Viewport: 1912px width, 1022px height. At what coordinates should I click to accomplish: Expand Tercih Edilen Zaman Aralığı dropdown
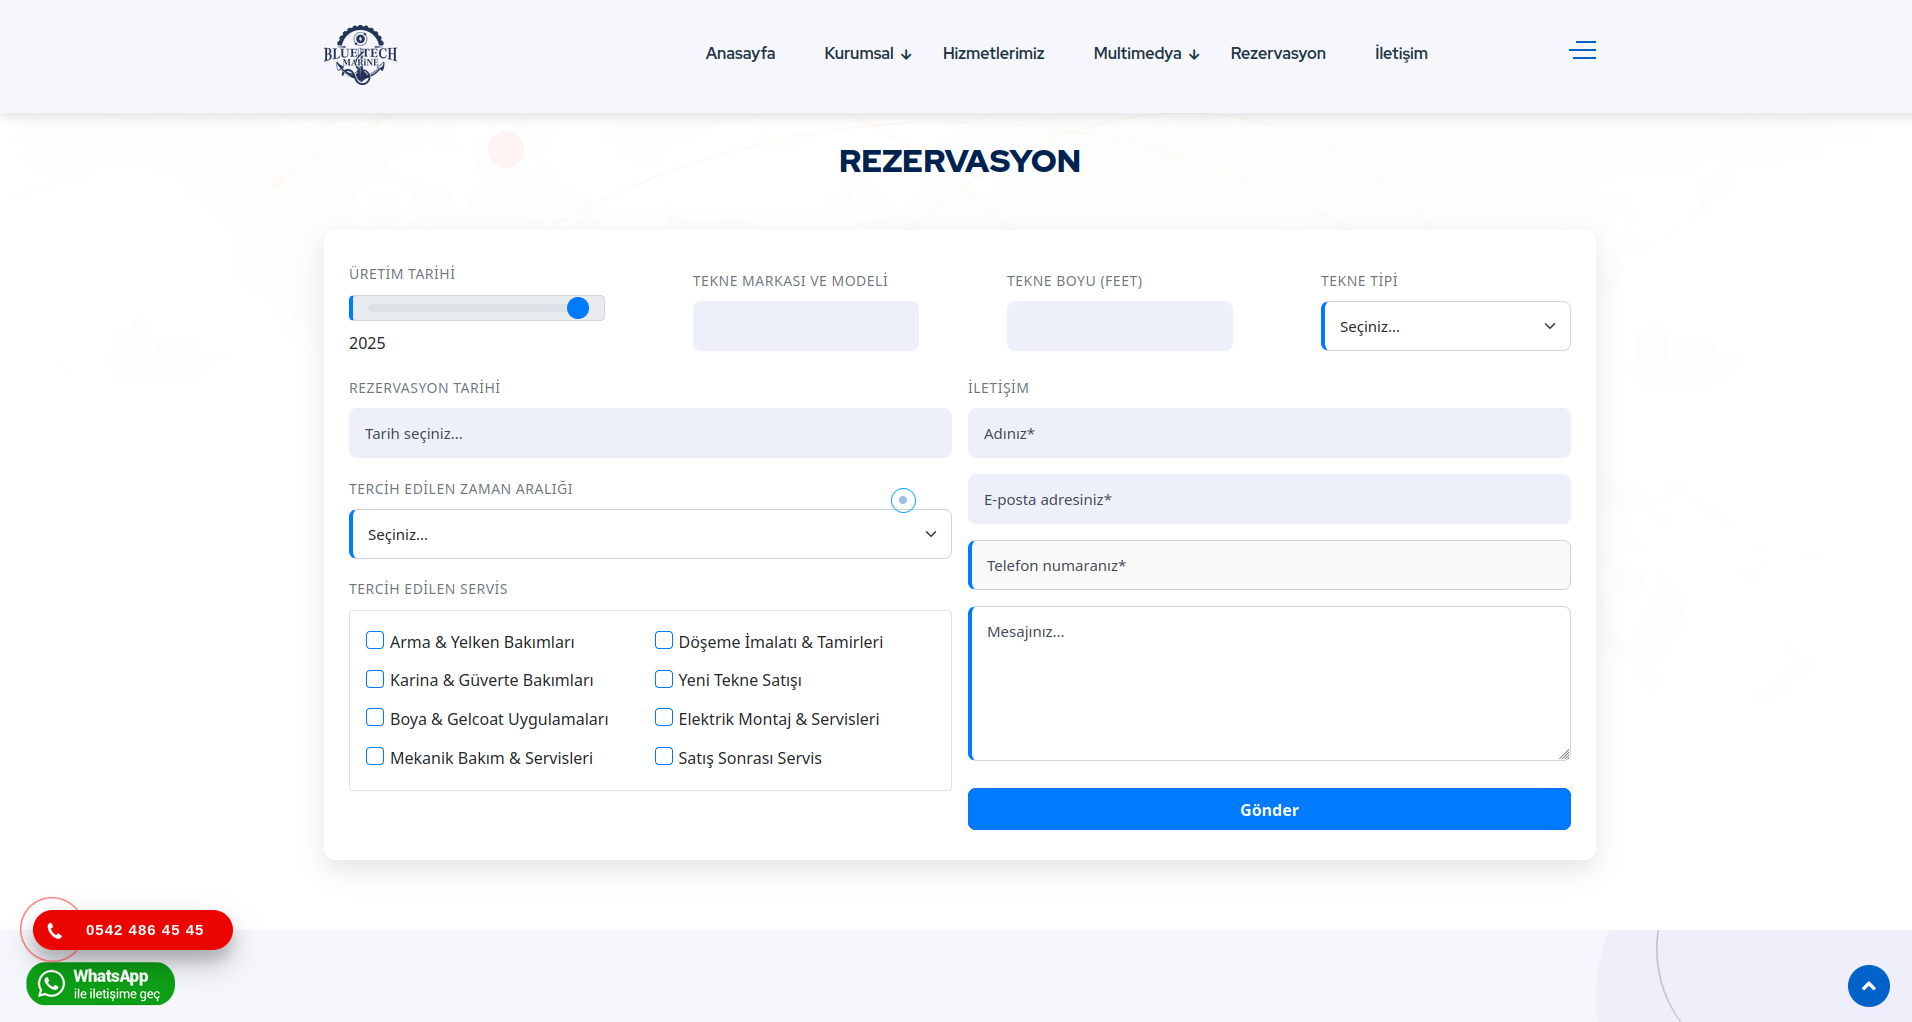pyautogui.click(x=650, y=535)
